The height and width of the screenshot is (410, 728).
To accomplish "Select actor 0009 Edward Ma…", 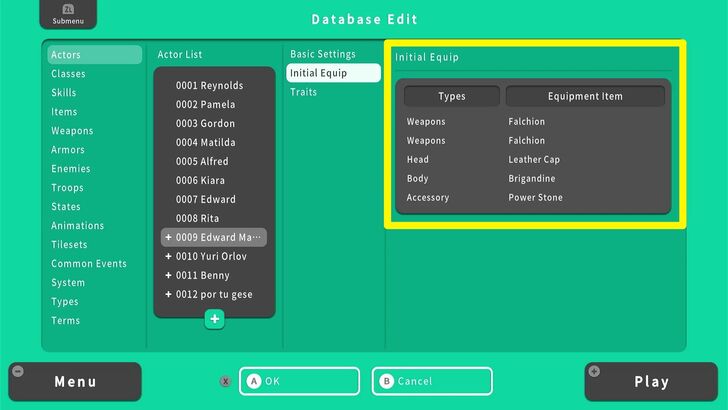I will tap(214, 237).
